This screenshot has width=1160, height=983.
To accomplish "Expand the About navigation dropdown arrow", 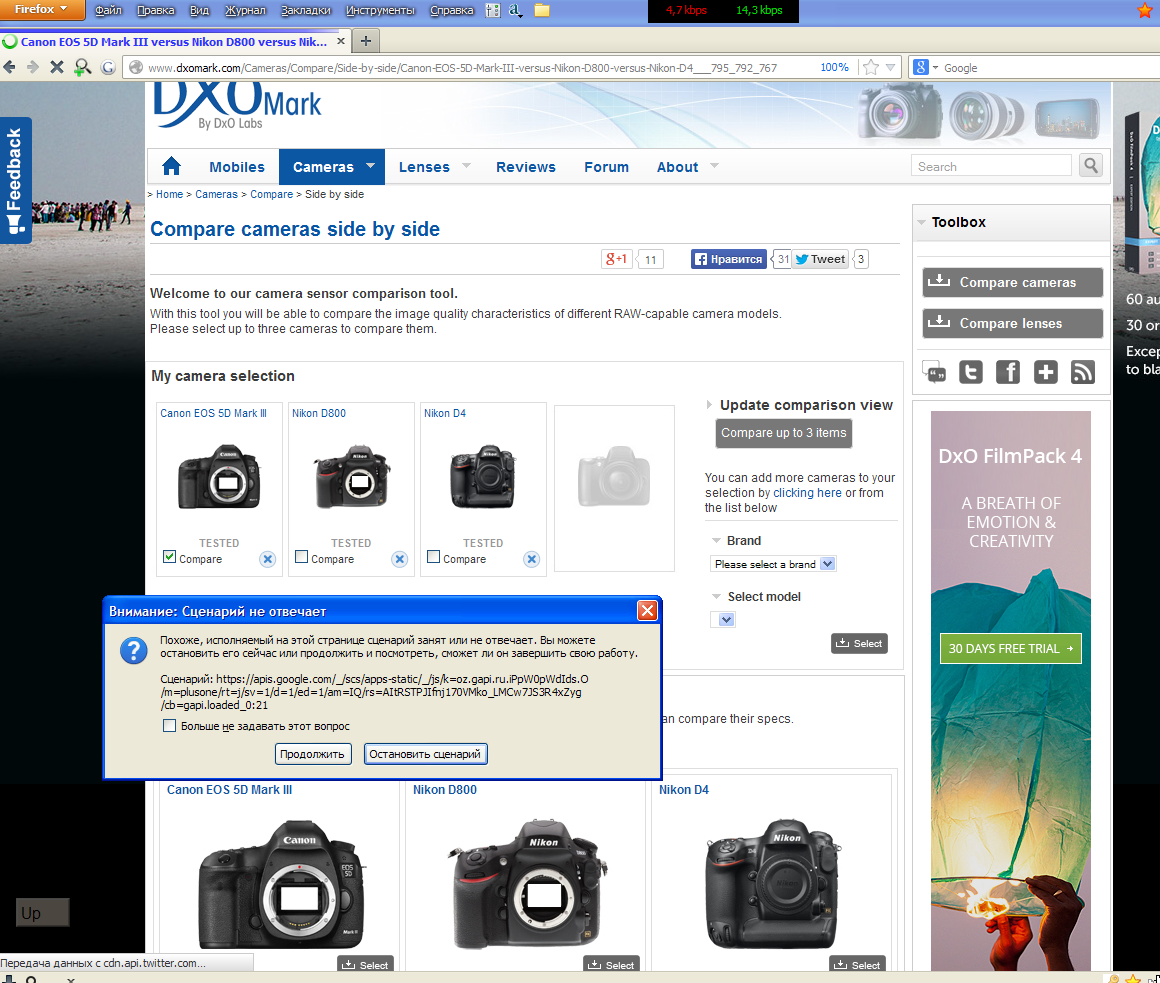I will 714,166.
